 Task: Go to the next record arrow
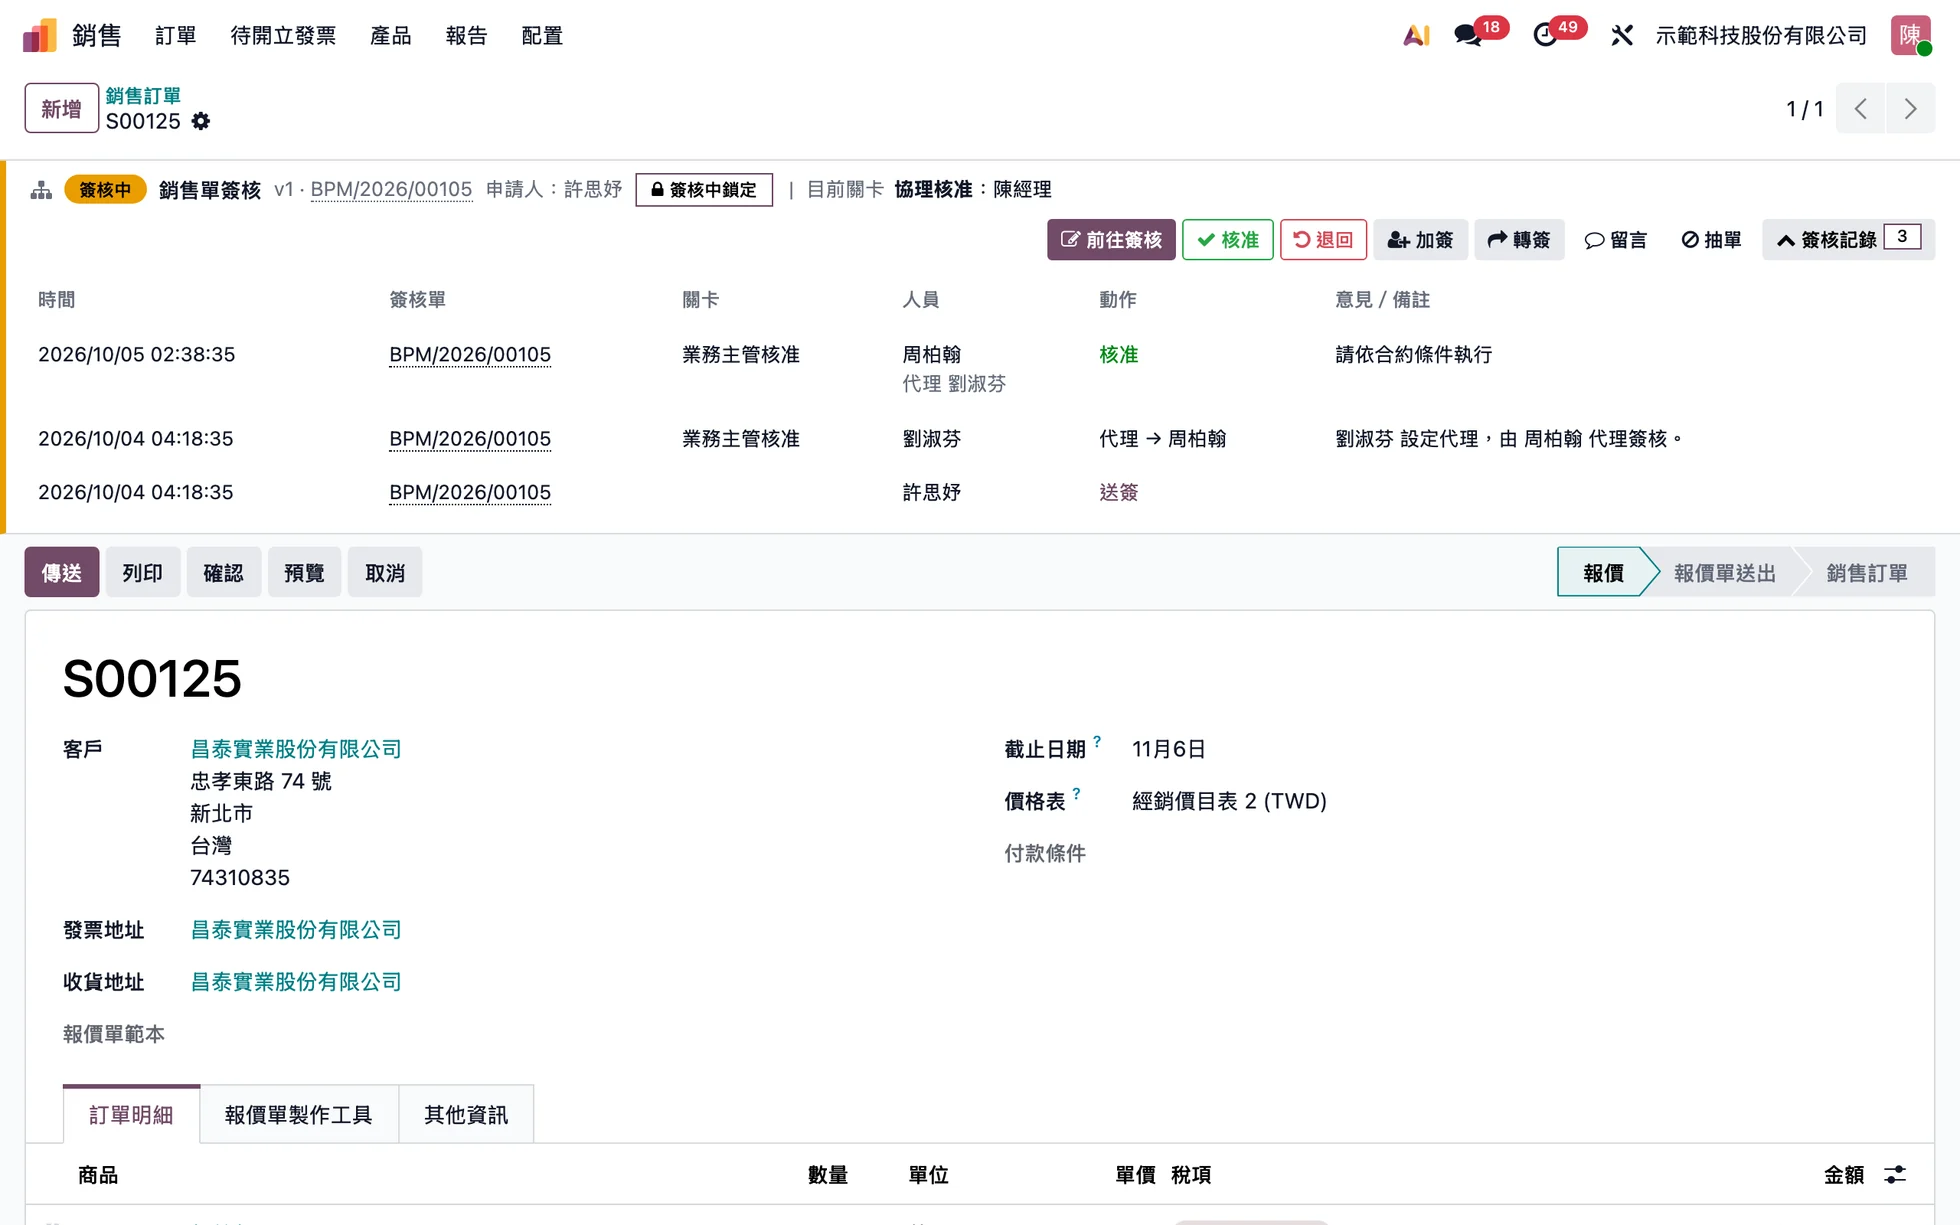(x=1910, y=108)
